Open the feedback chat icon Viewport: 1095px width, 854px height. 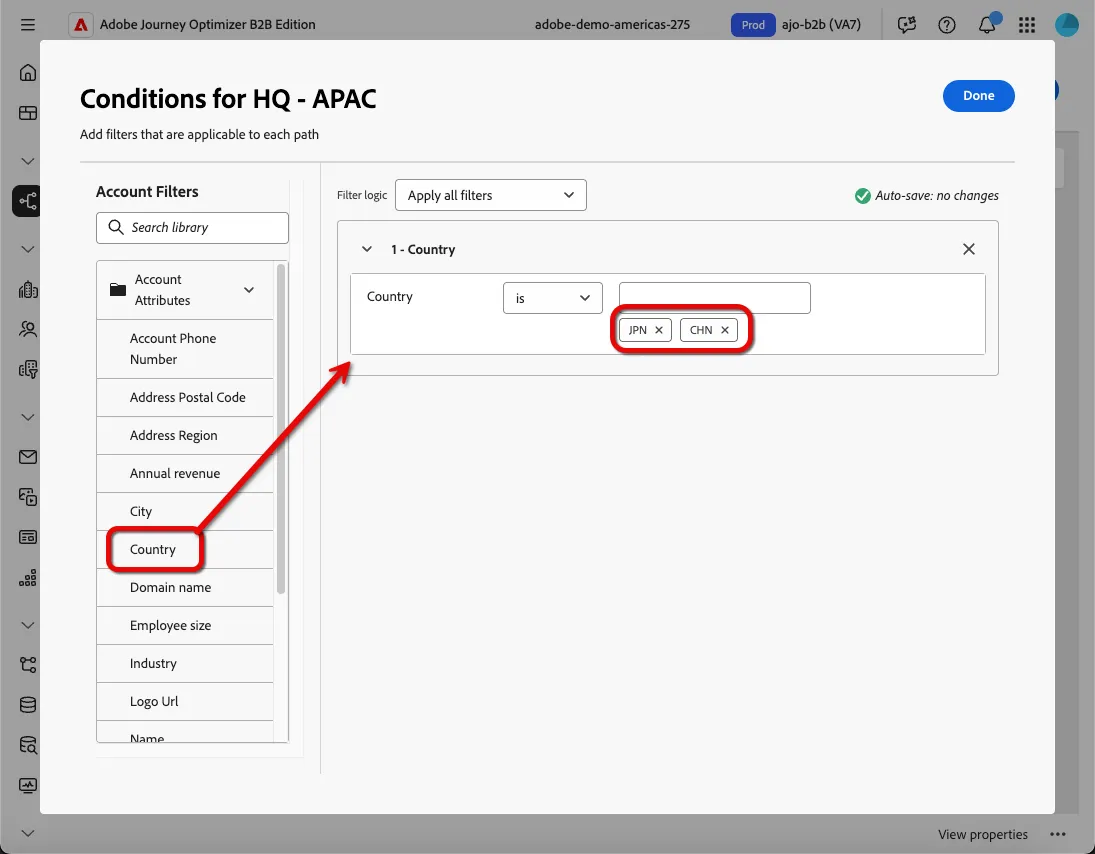point(906,25)
